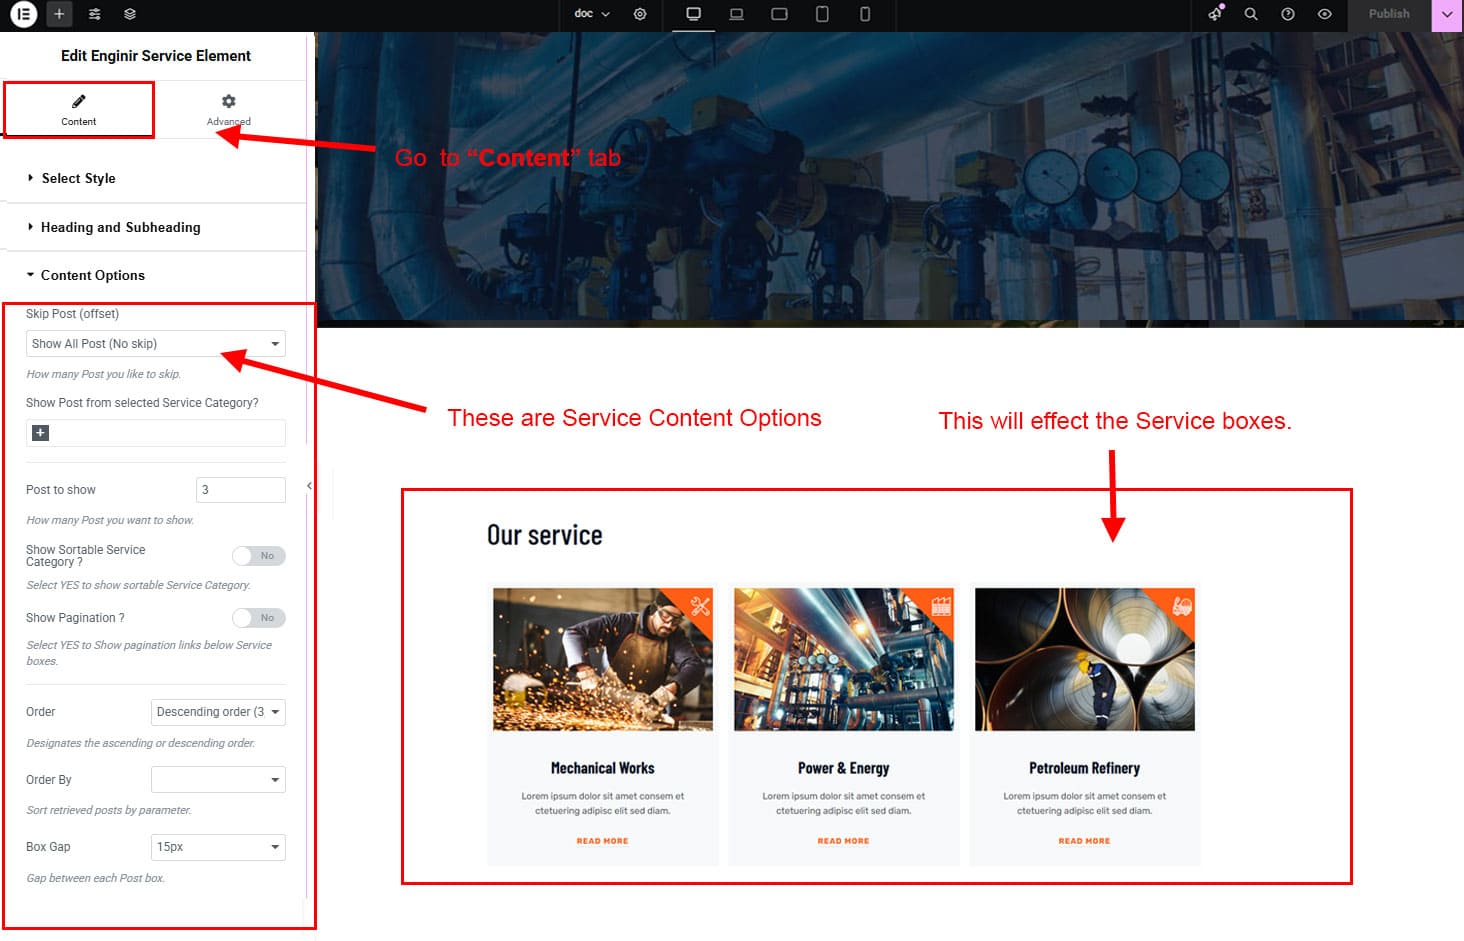
Task: Open the Order By dropdown
Action: [218, 780]
